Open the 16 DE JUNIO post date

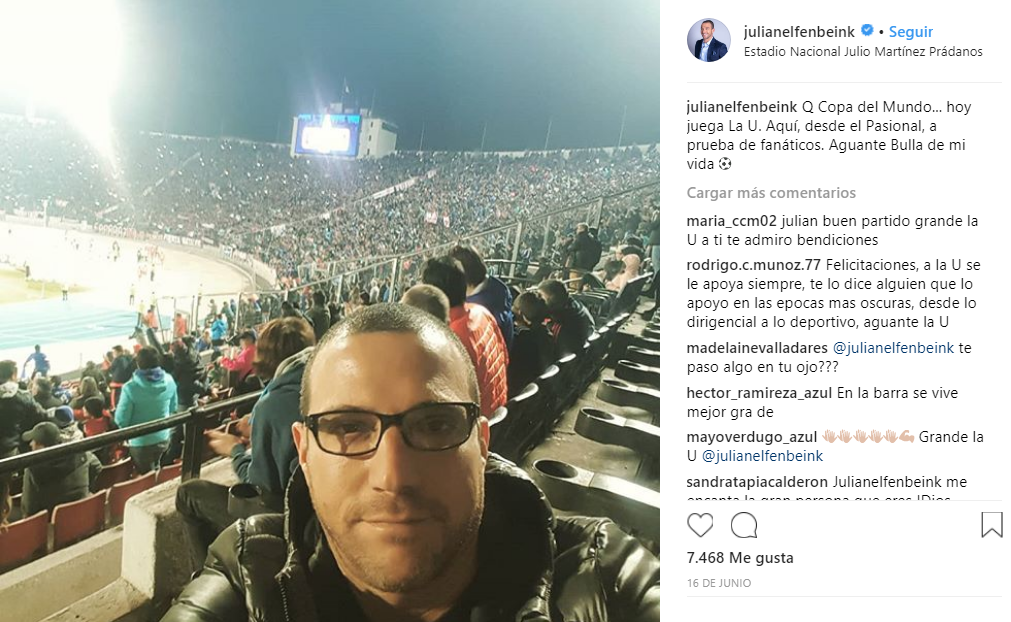pyautogui.click(x=719, y=583)
